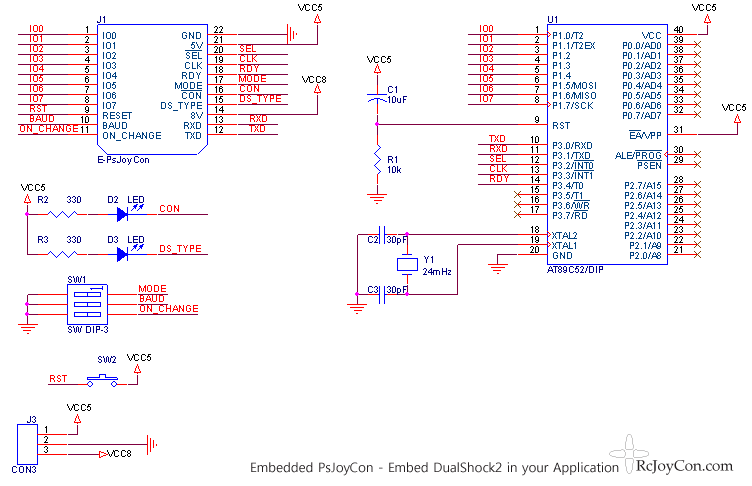Screen dimensions: 752x486
Task: Click the 10k resistor value
Action: pyautogui.click(x=394, y=170)
